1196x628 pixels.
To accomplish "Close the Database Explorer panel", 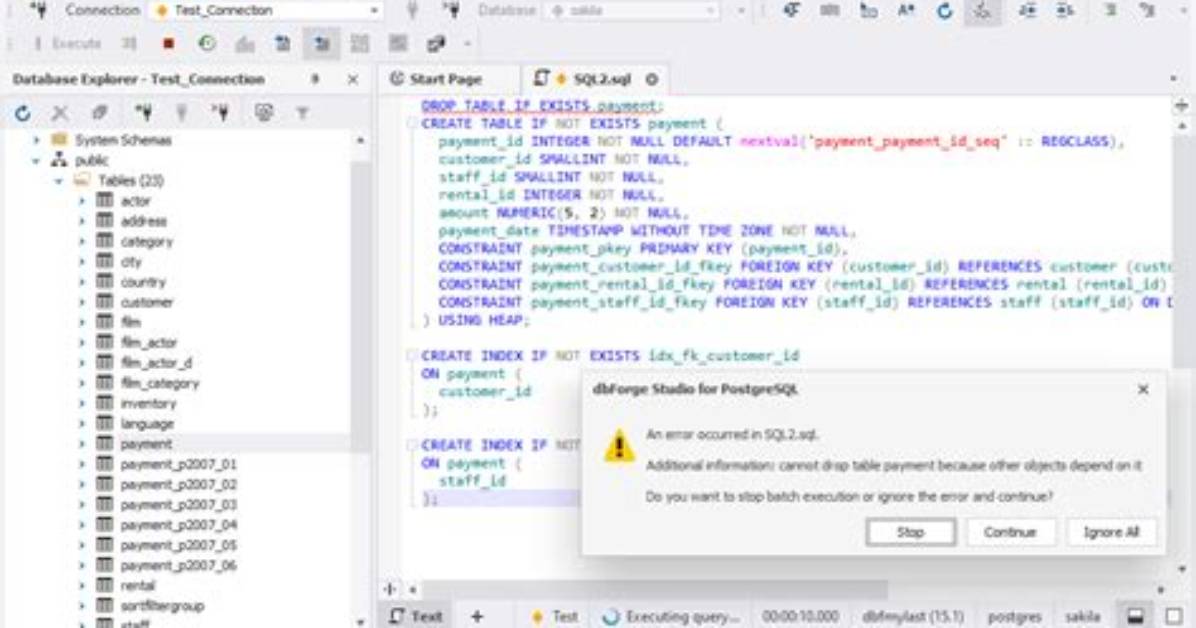I will 352,79.
